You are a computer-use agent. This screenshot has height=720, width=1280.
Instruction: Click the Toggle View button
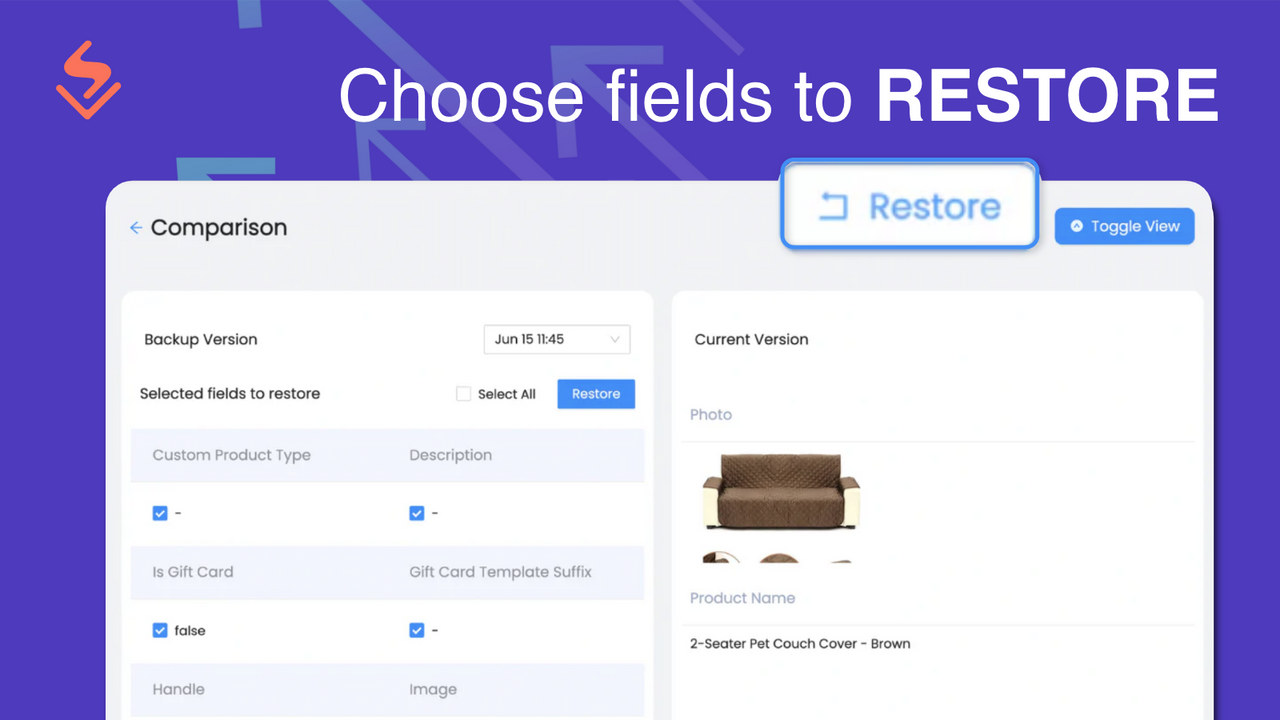pyautogui.click(x=1124, y=226)
